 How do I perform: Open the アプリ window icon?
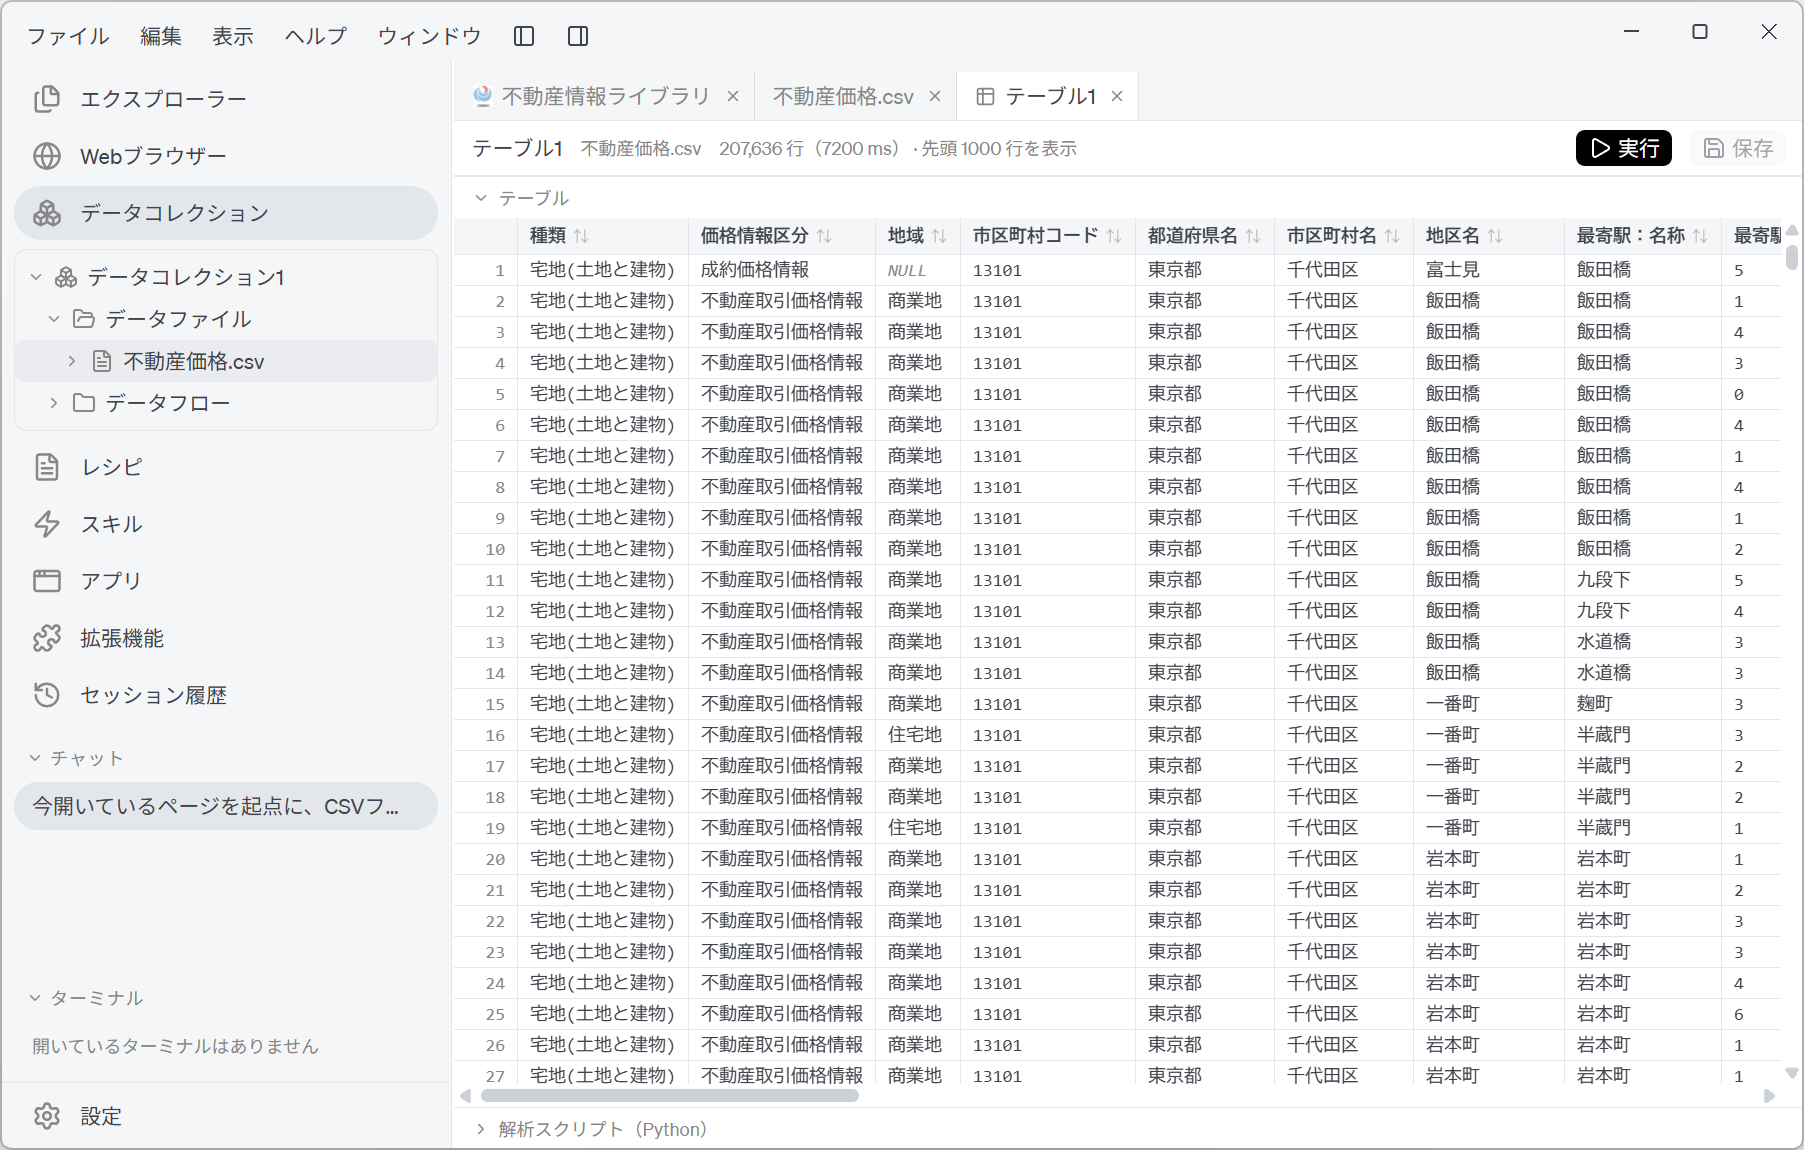coord(47,581)
